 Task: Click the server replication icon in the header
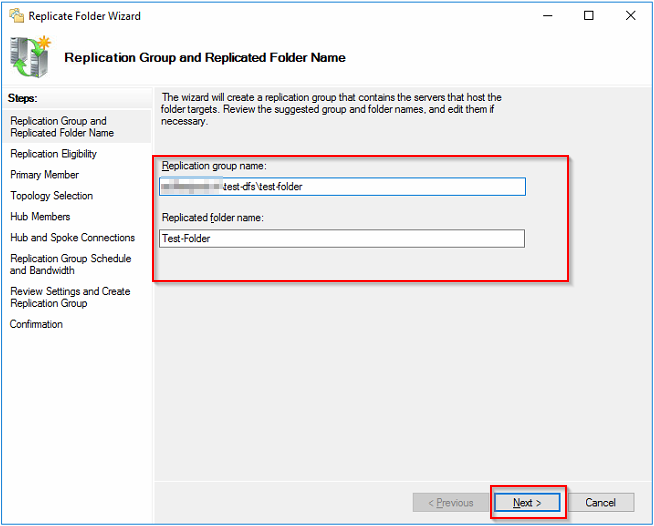coord(32,57)
